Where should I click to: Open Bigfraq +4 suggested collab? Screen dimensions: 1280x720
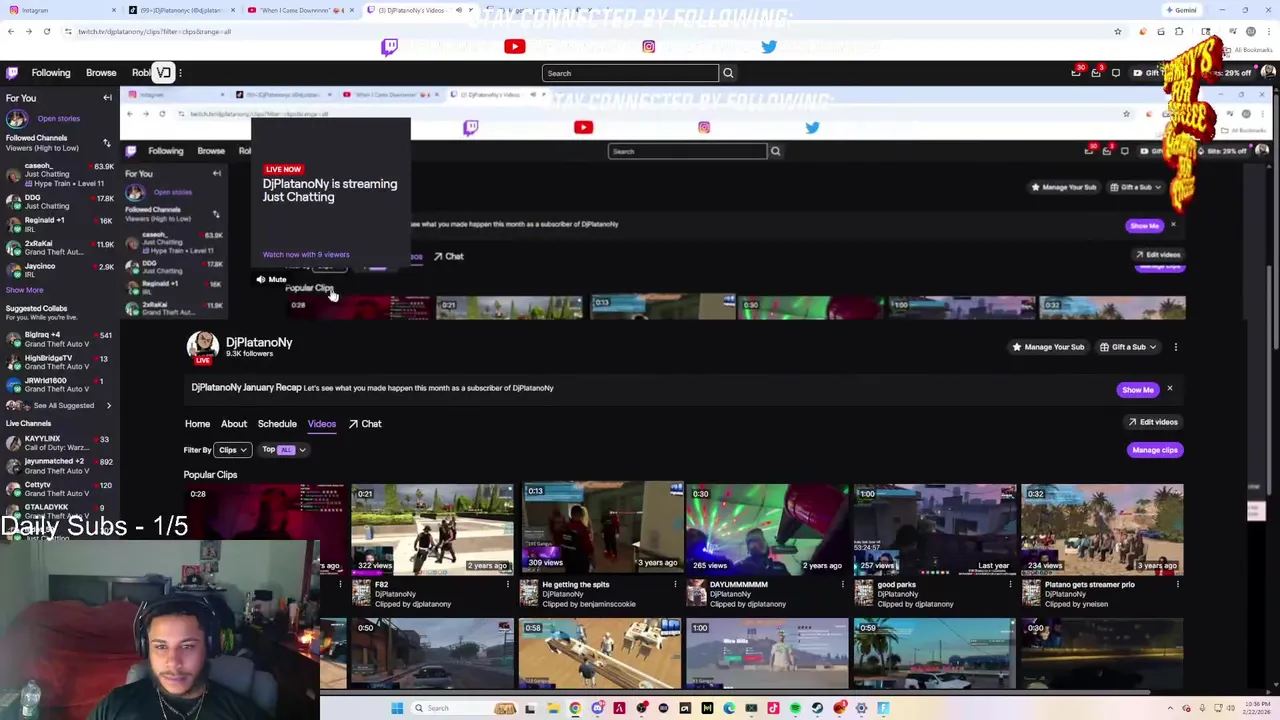click(x=59, y=339)
